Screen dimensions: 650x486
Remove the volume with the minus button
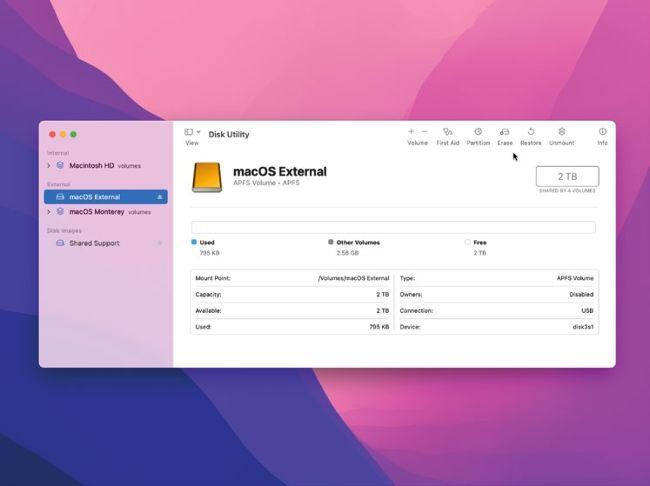[424, 132]
